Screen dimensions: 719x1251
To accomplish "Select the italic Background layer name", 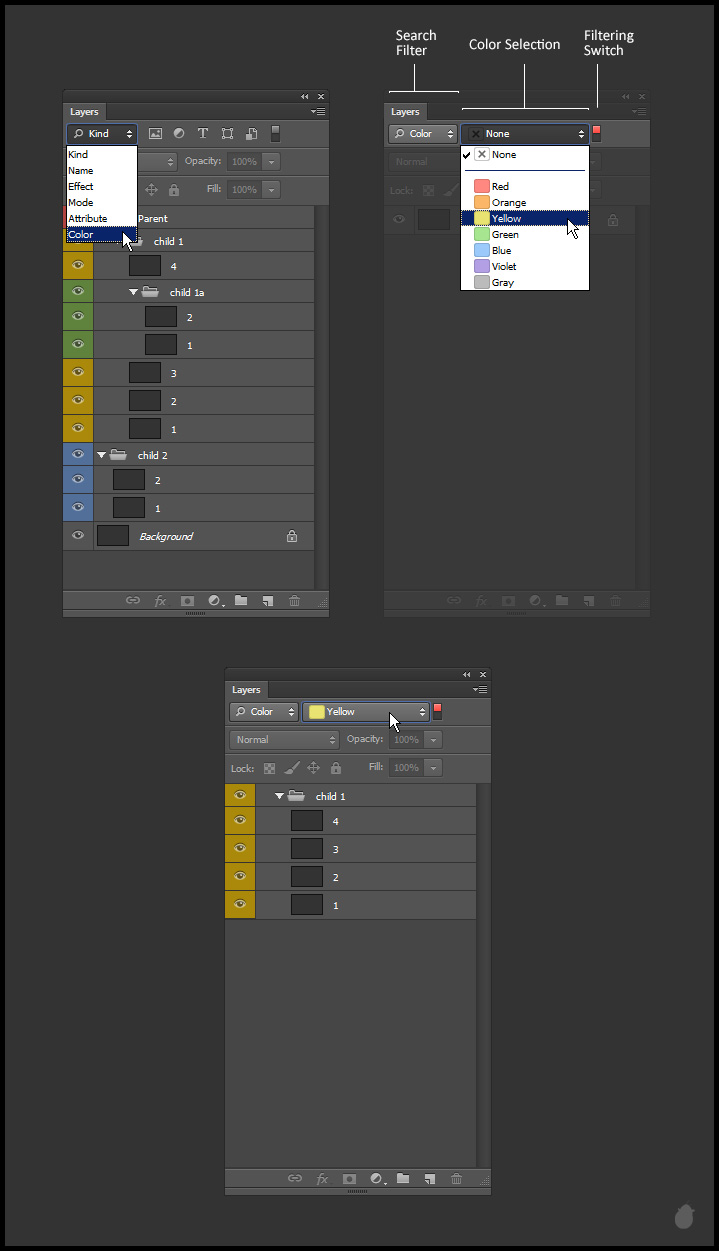I will coord(166,537).
